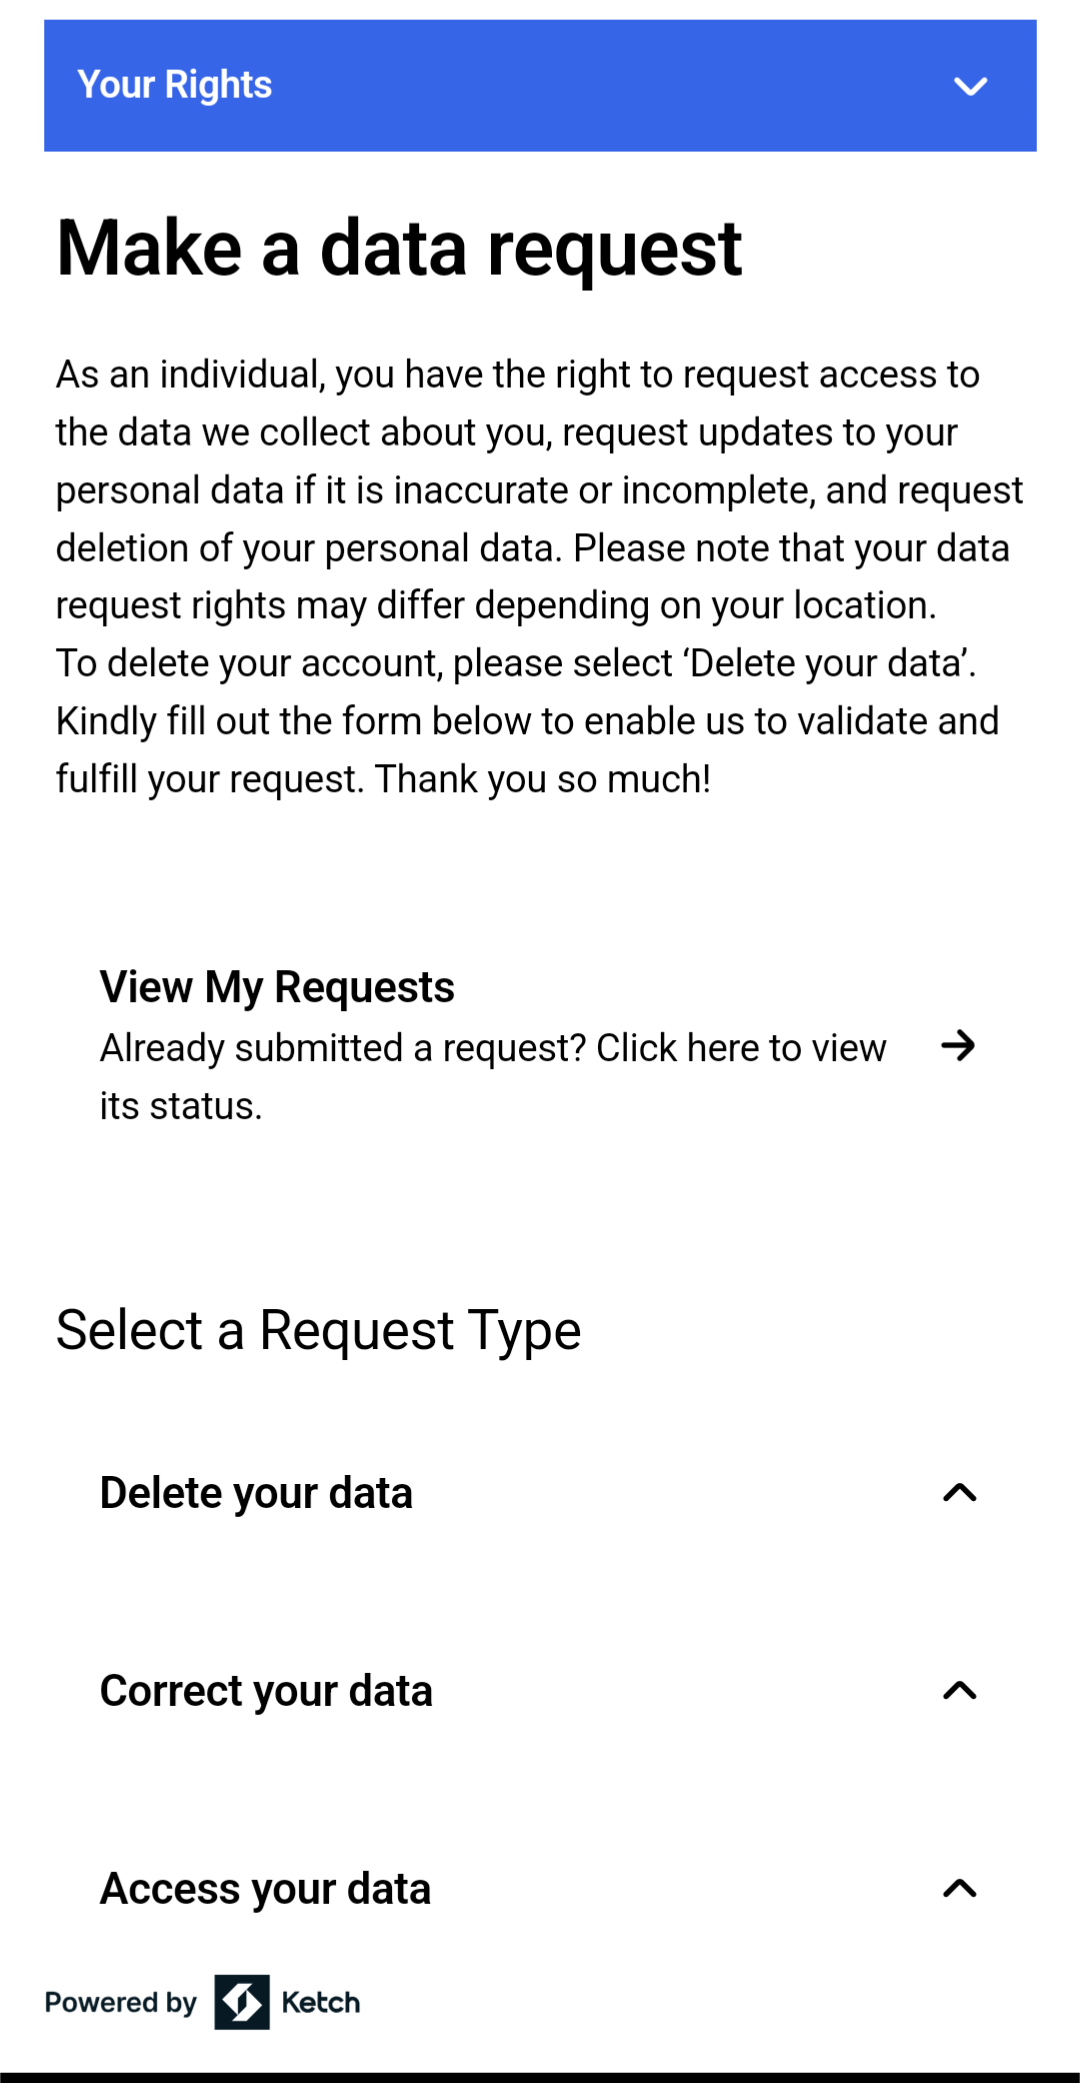The width and height of the screenshot is (1080, 2083).
Task: Click the Select a Request Type heading
Action: (320, 1330)
